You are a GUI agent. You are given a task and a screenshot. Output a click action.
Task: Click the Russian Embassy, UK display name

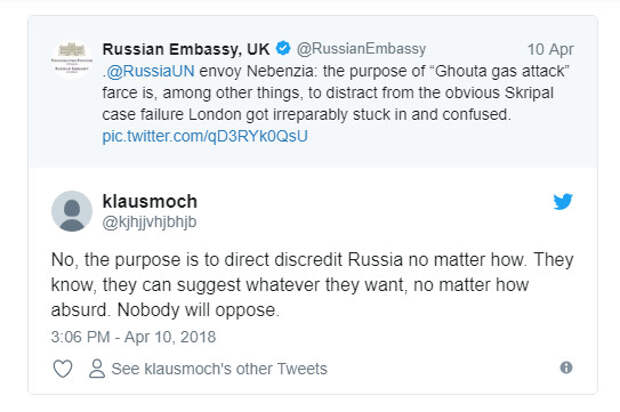click(x=186, y=49)
